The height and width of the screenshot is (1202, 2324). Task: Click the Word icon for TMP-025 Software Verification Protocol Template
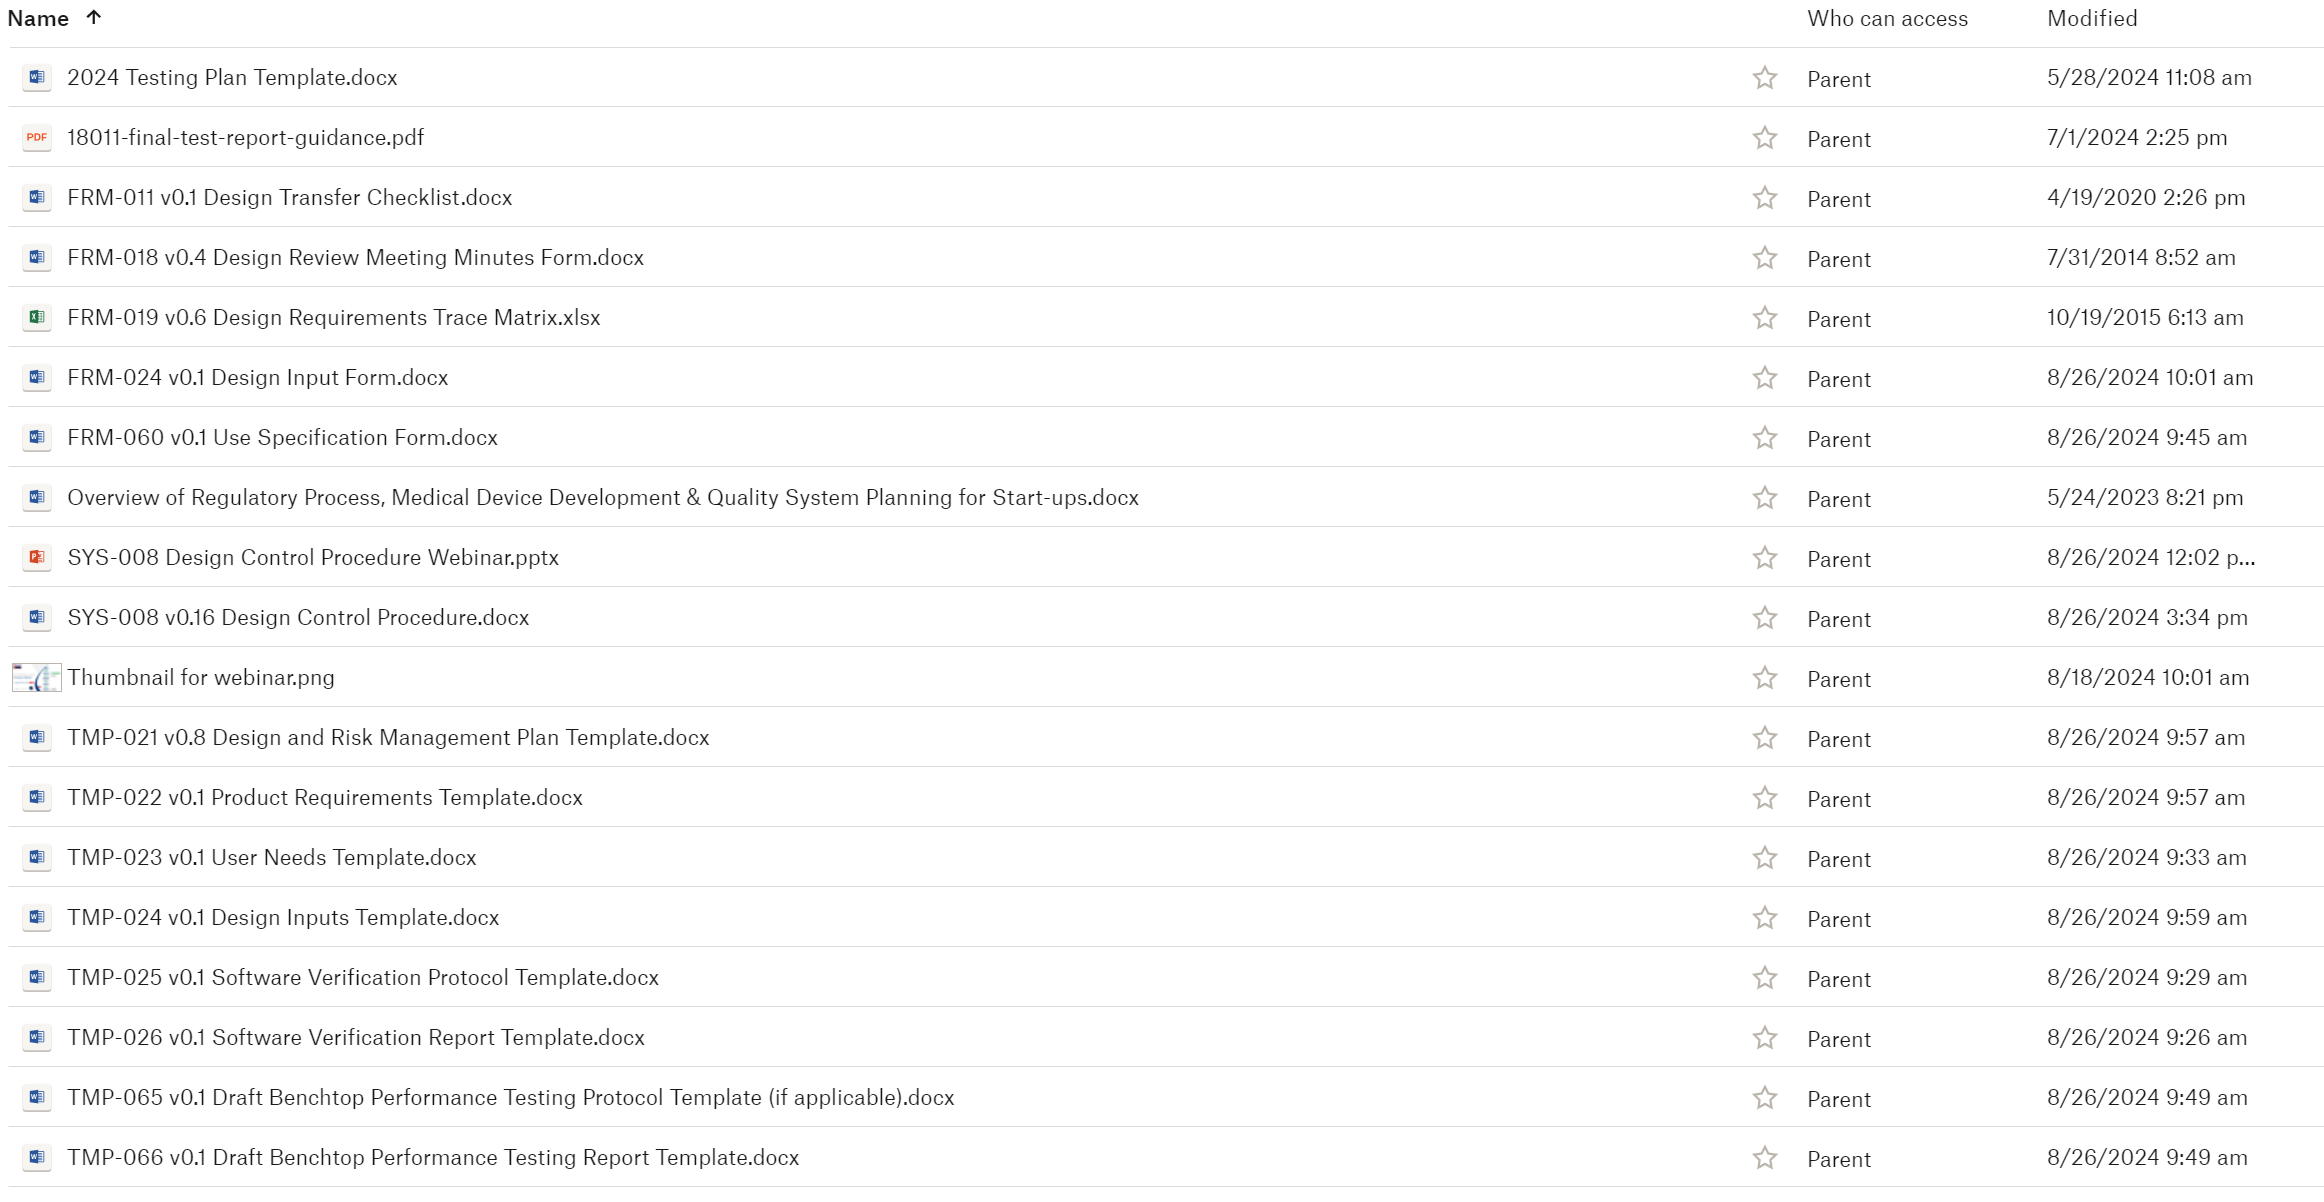coord(37,977)
